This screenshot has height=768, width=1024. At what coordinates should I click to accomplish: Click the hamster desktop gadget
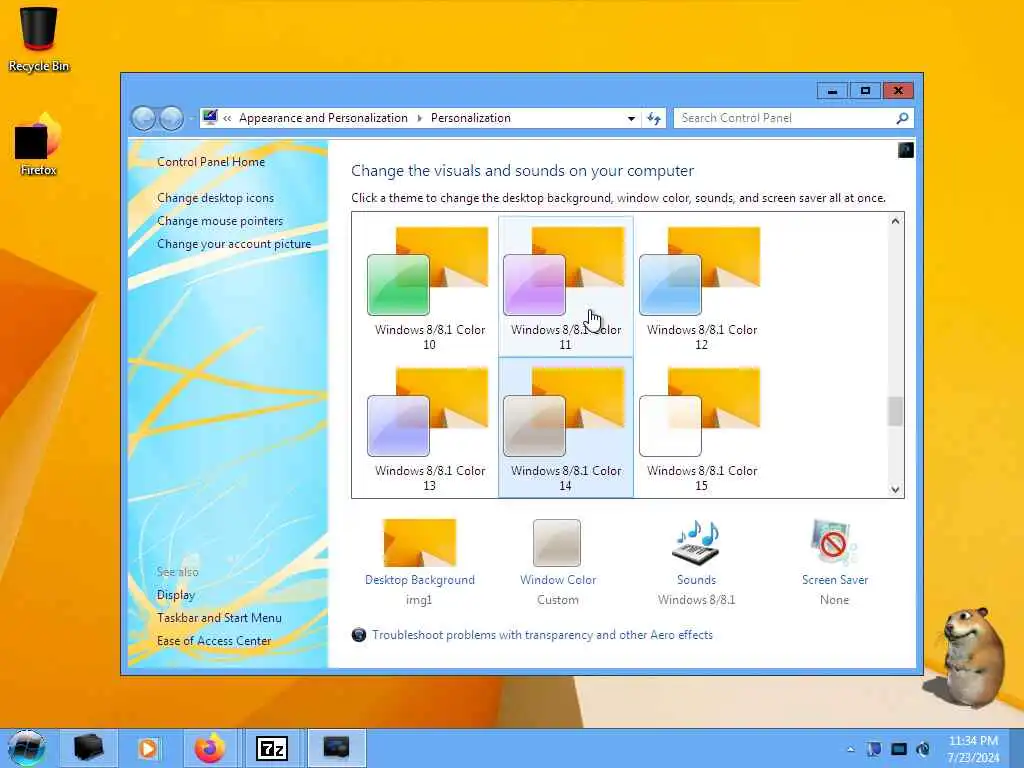pos(972,656)
